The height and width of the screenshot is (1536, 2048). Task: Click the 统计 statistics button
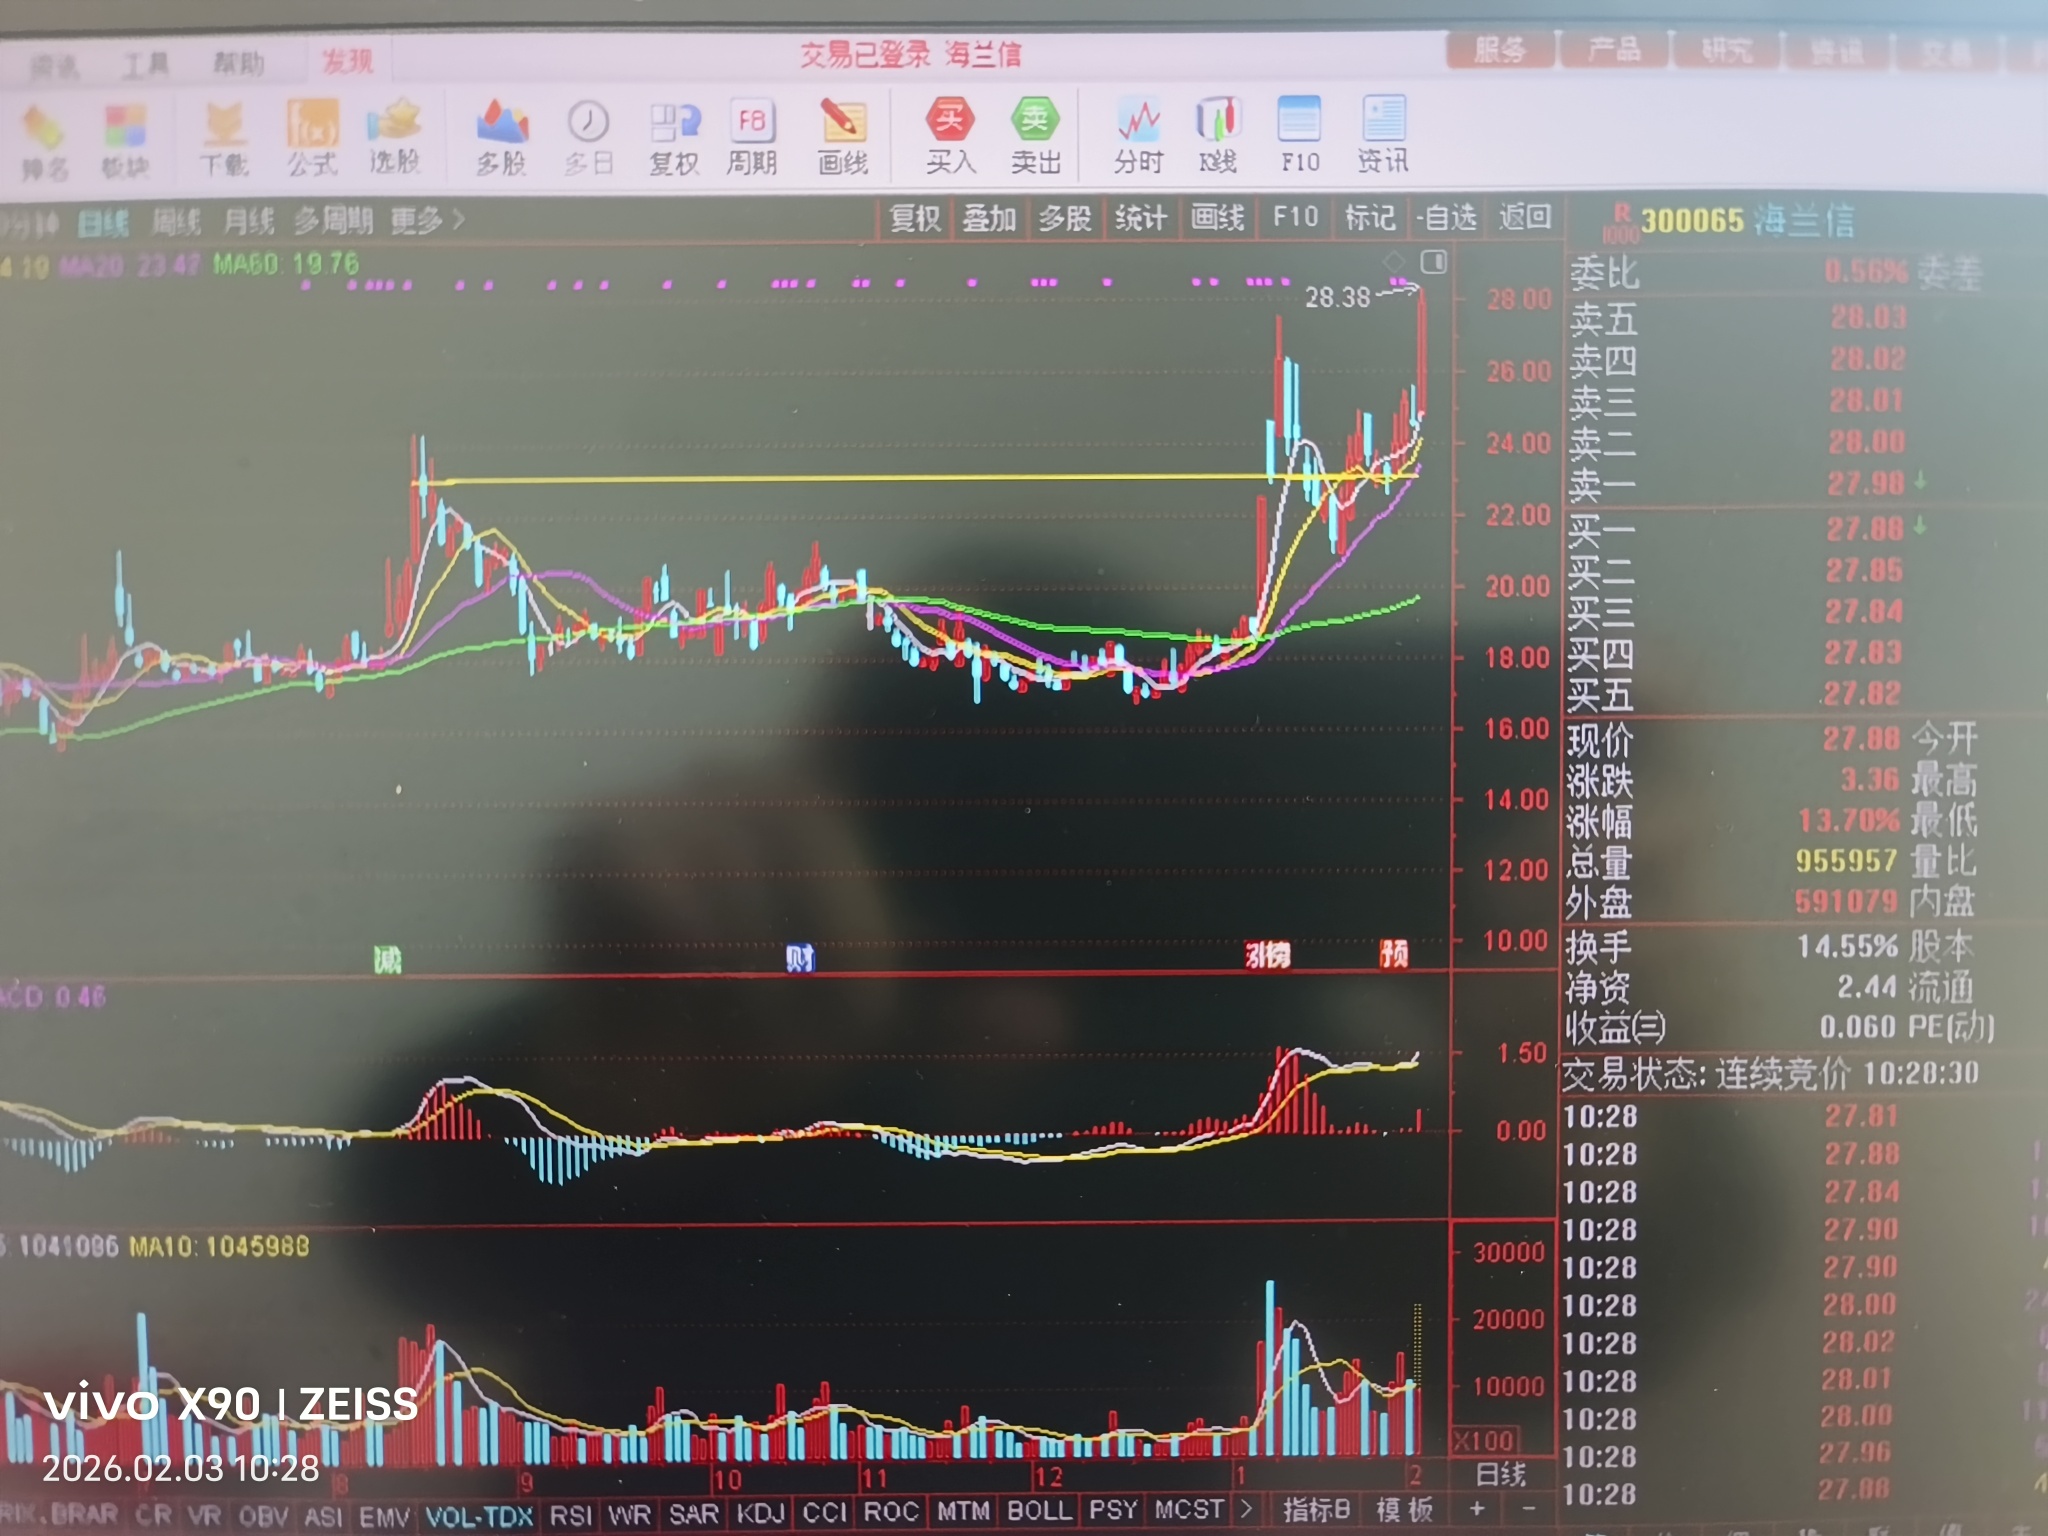[1140, 218]
